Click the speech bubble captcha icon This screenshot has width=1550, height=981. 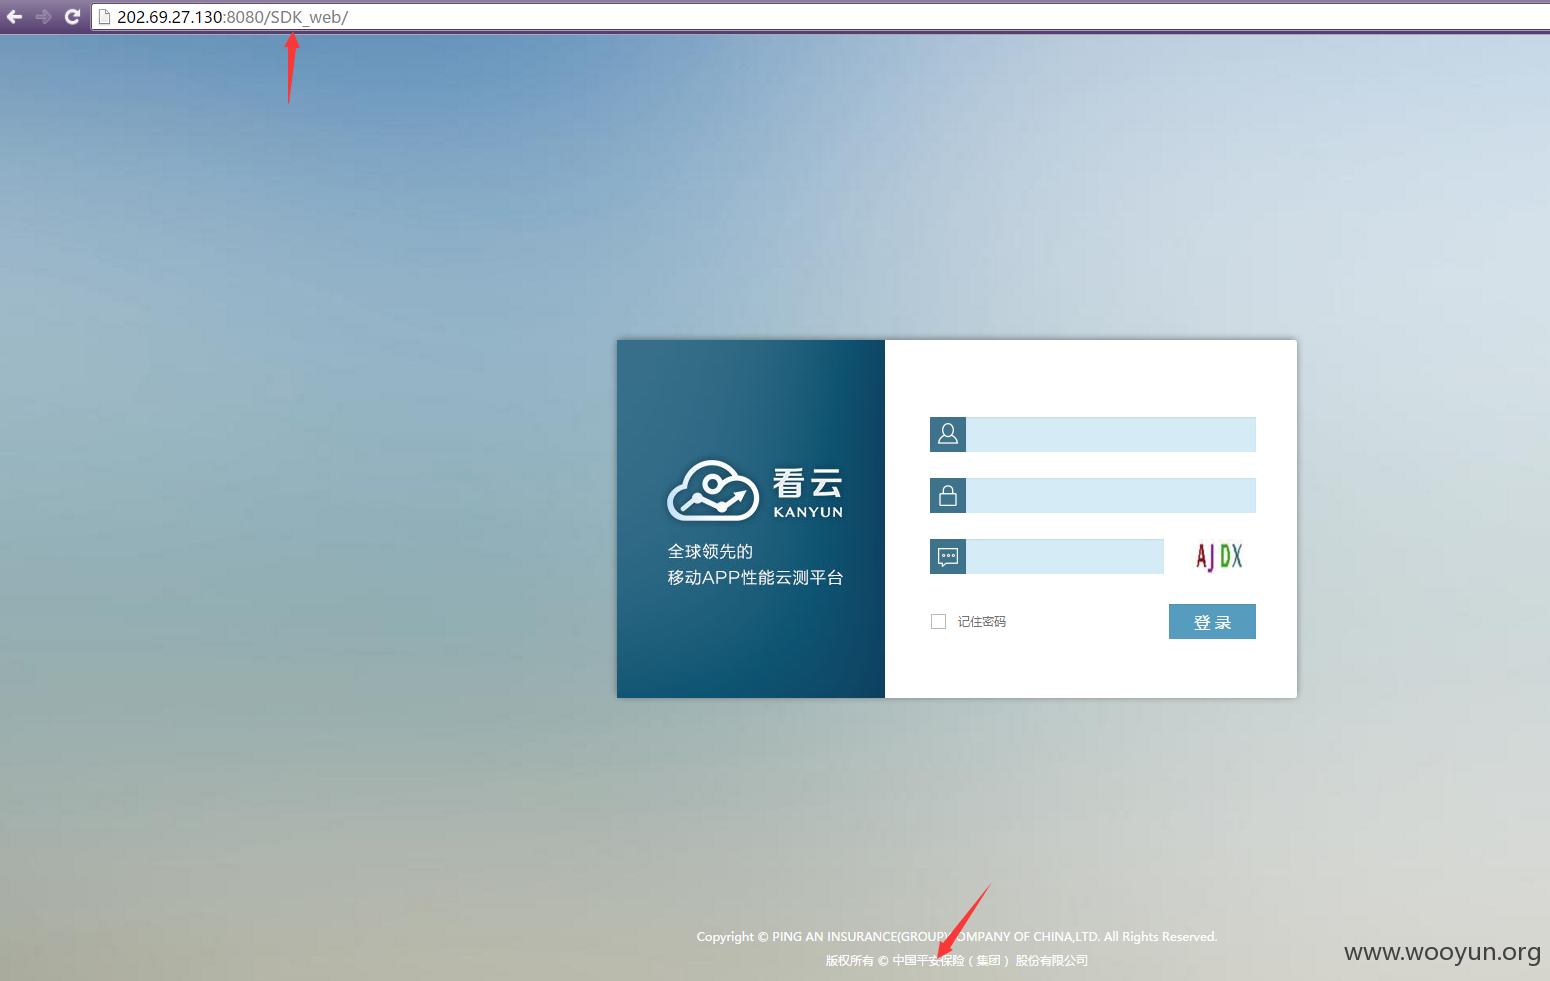[x=948, y=556]
